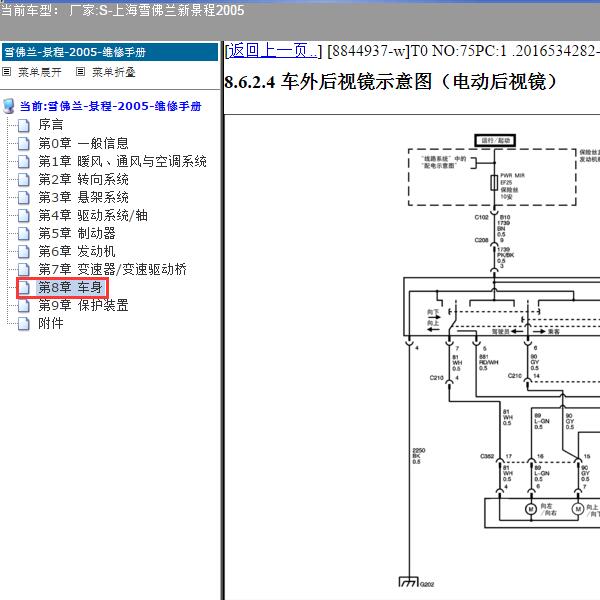Click the page icon beside 第0章
The width and height of the screenshot is (600, 600).
pos(24,143)
